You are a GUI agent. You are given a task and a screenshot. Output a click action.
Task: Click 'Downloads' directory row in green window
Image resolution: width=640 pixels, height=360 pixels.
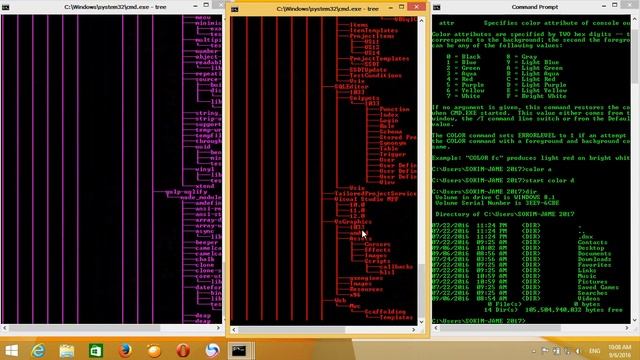(x=522, y=259)
